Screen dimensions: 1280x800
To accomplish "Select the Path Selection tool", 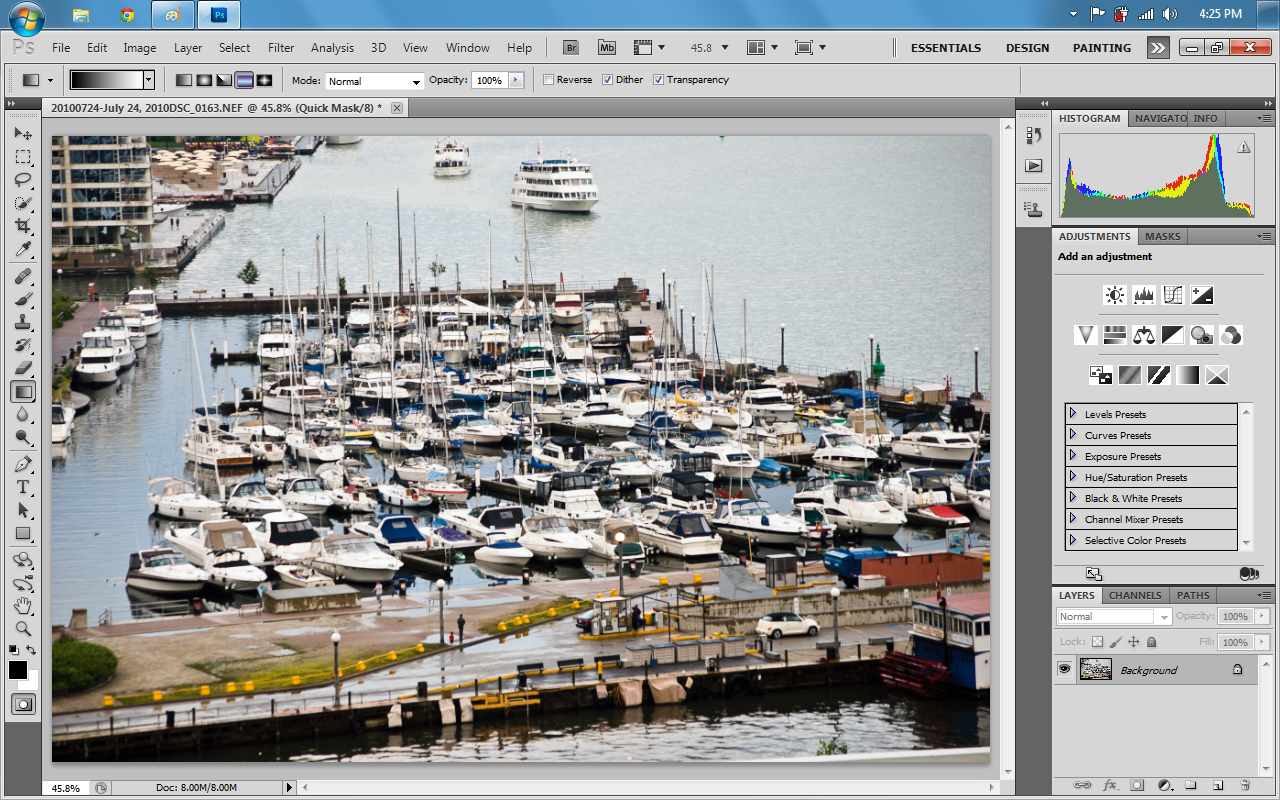I will (23, 510).
